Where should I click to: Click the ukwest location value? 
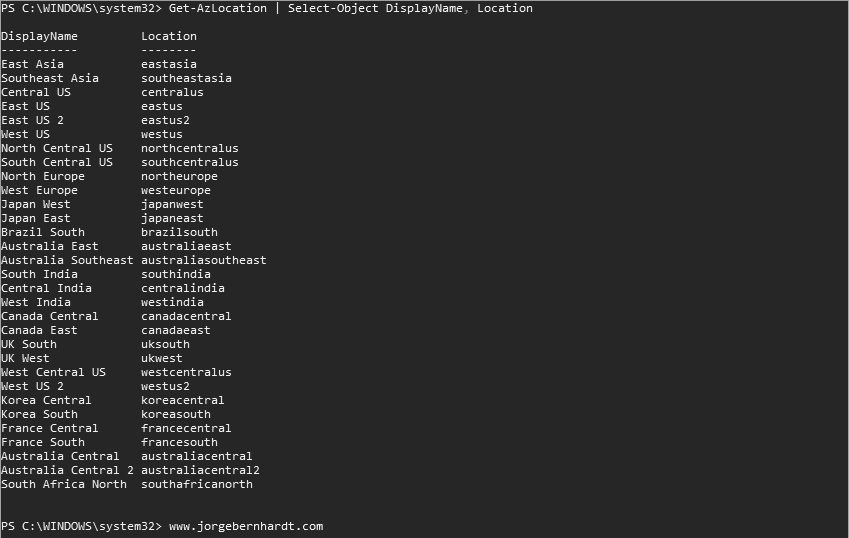coord(162,358)
